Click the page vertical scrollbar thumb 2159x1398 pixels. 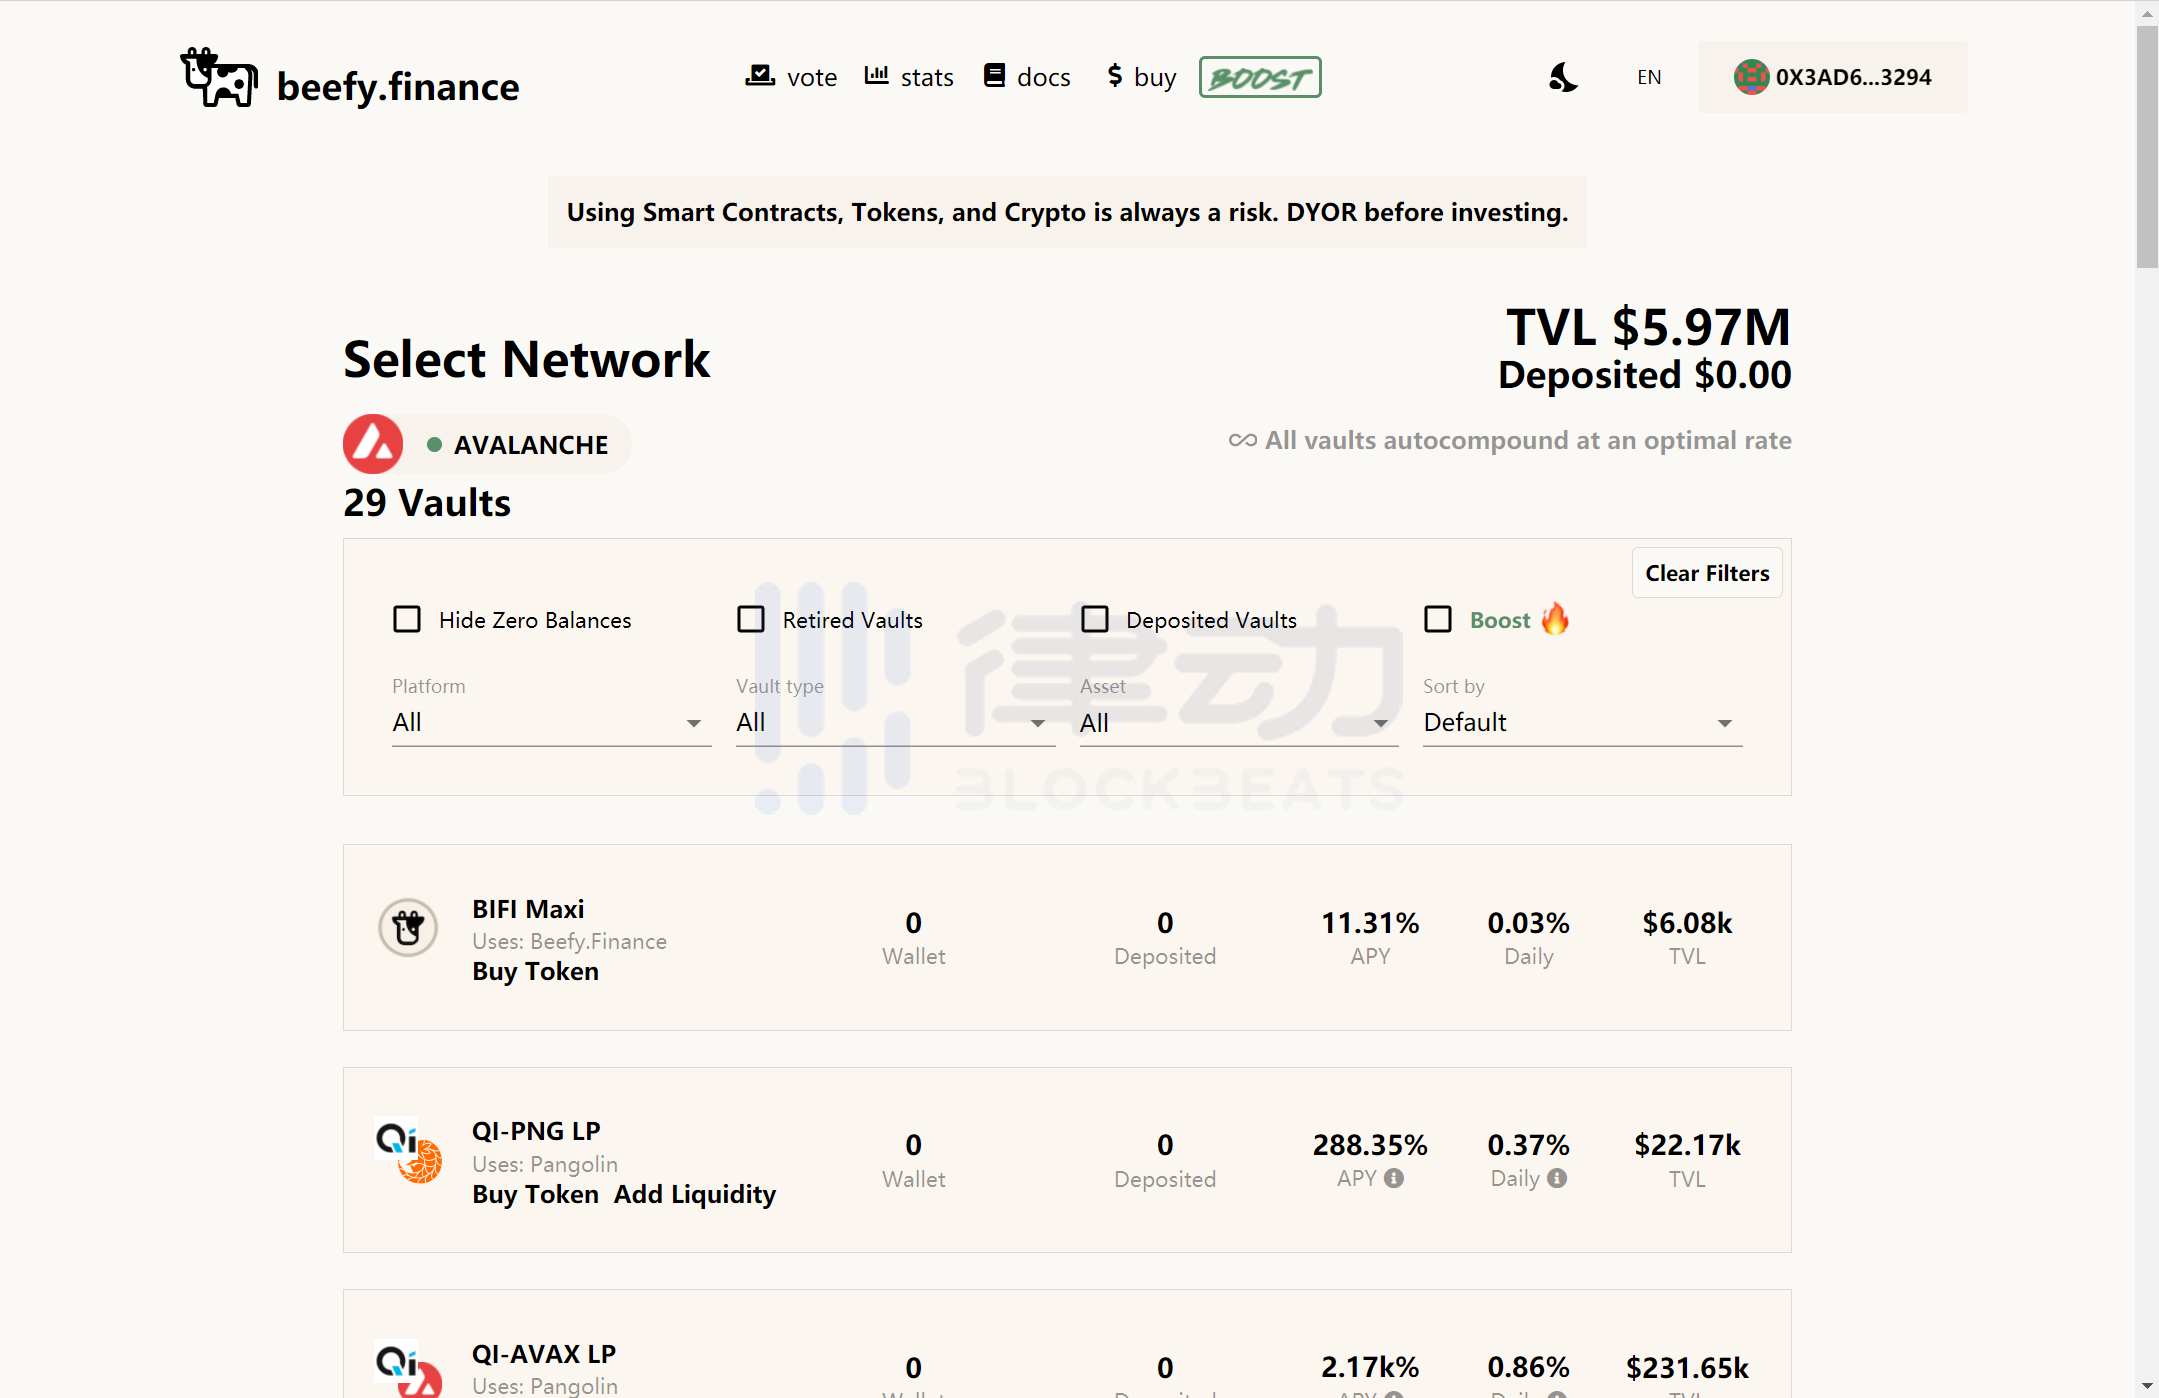[x=2147, y=147]
